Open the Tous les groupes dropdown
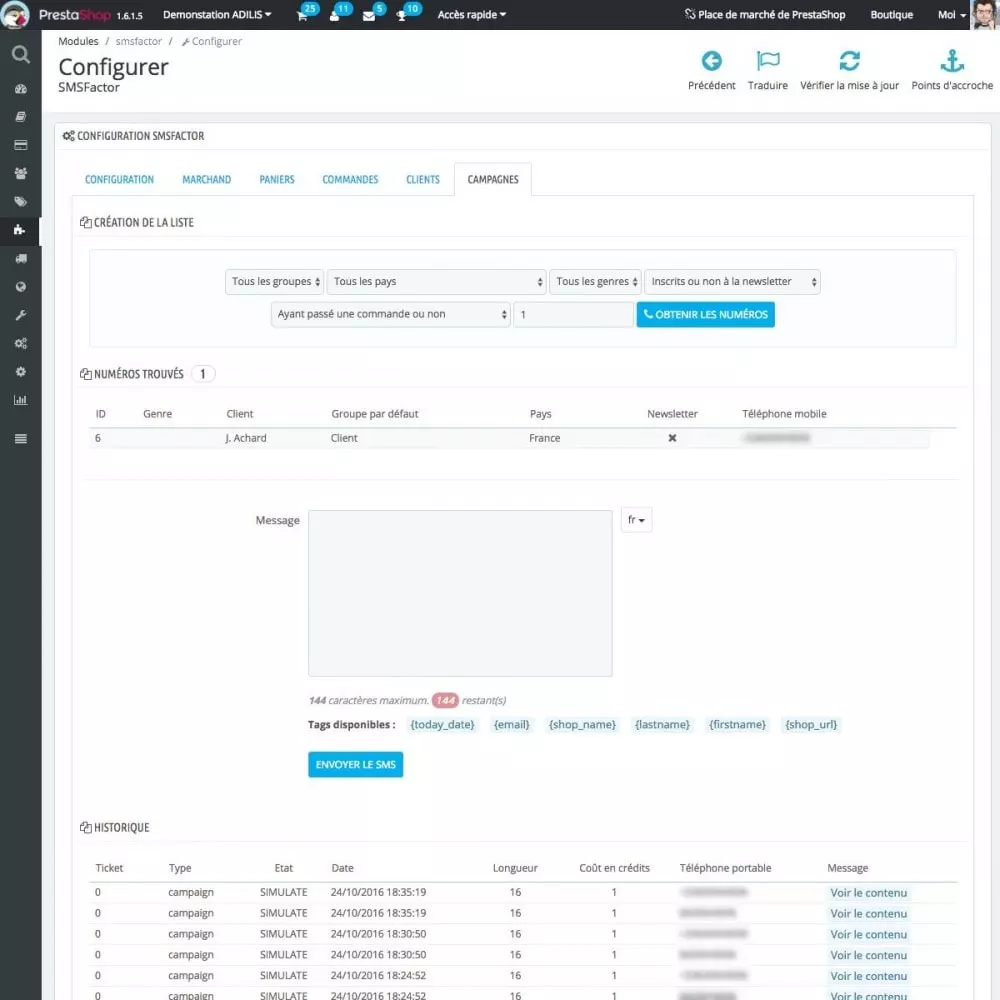This screenshot has width=1000, height=1000. pos(274,282)
